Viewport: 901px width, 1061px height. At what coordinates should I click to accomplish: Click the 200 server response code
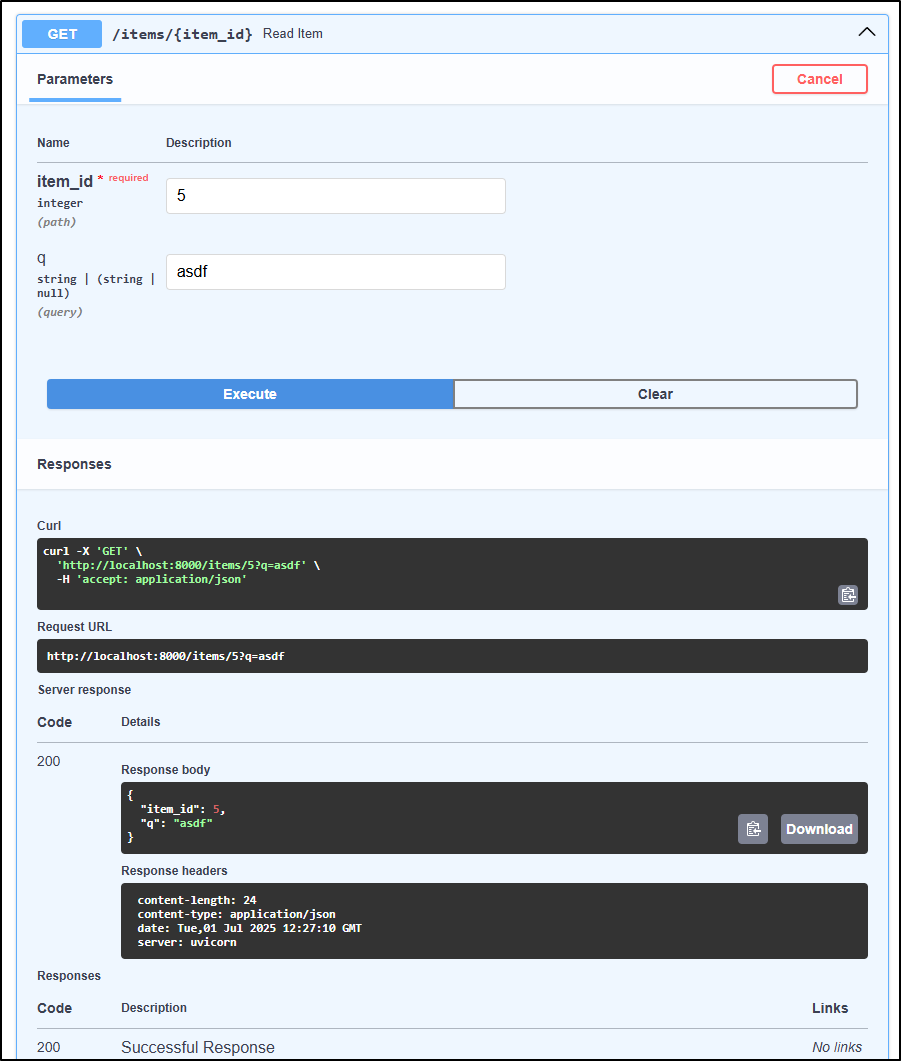[x=48, y=761]
